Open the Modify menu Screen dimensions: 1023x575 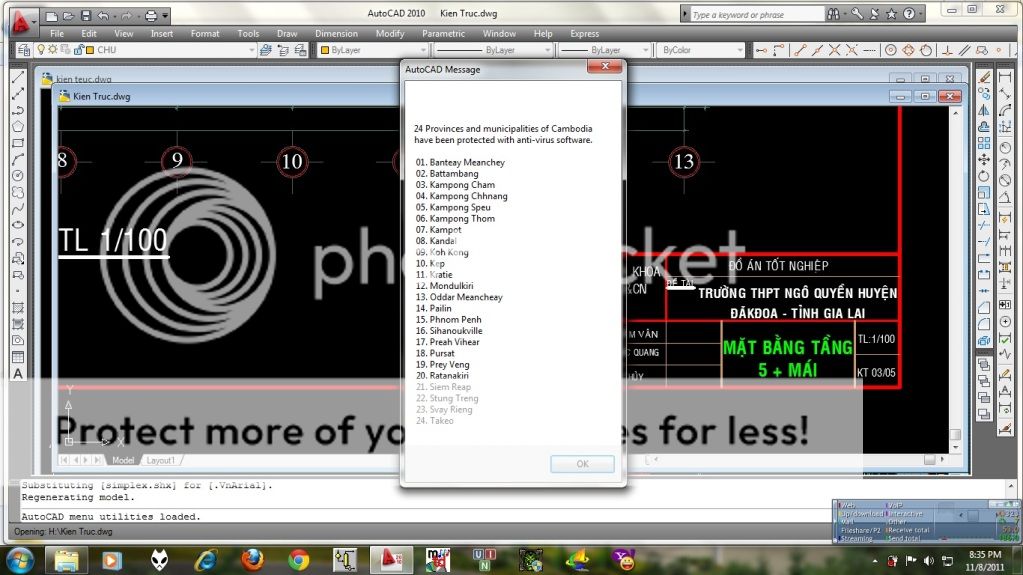389,33
